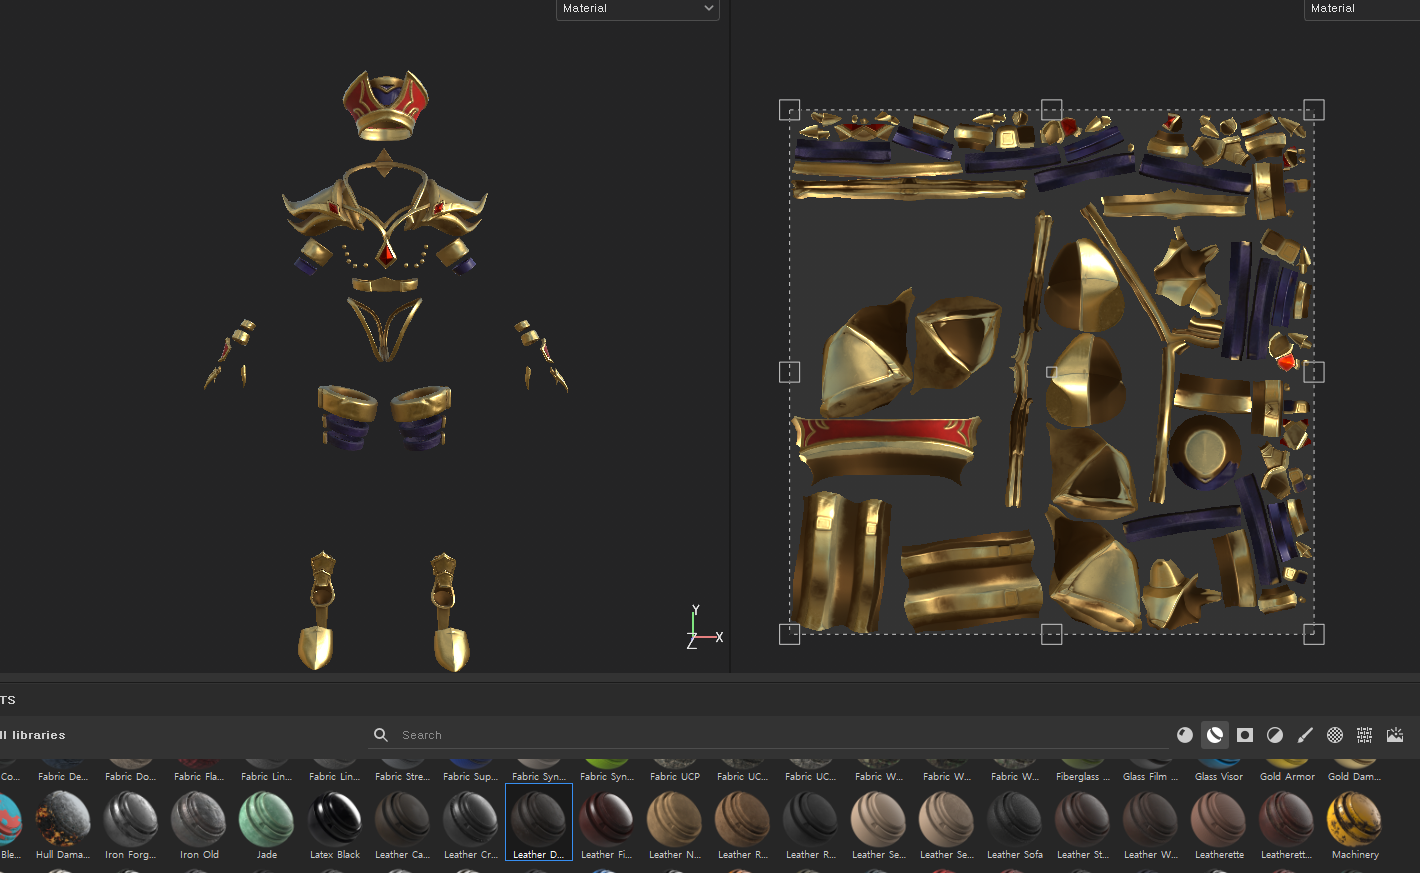Viewport: 1420px width, 873px height.
Task: Show the Smart masks asset filter
Action: point(1245,735)
